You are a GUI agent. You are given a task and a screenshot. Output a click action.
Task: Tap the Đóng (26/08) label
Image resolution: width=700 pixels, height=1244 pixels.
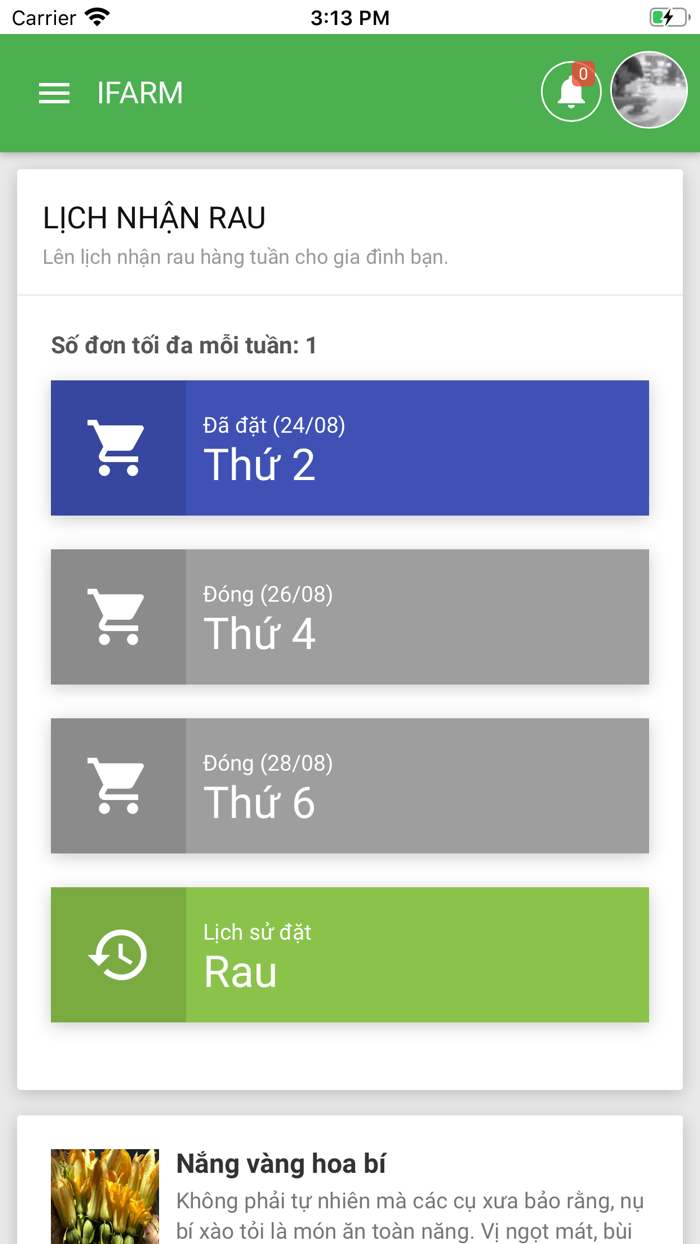point(268,594)
